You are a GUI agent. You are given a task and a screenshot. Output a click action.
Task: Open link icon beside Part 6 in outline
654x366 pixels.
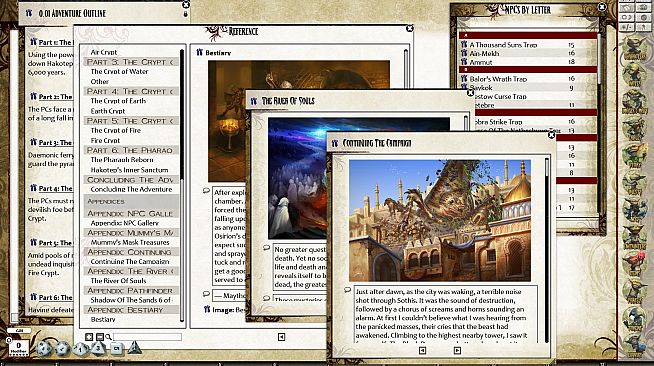point(33,297)
